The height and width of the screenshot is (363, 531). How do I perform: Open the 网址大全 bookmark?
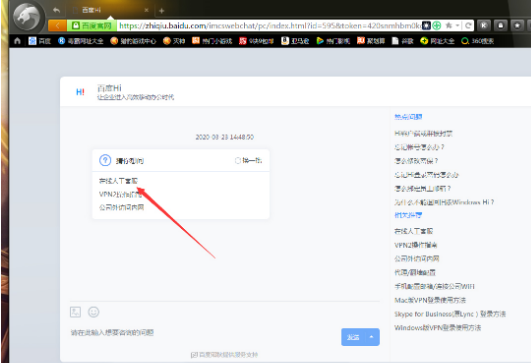click(x=437, y=41)
